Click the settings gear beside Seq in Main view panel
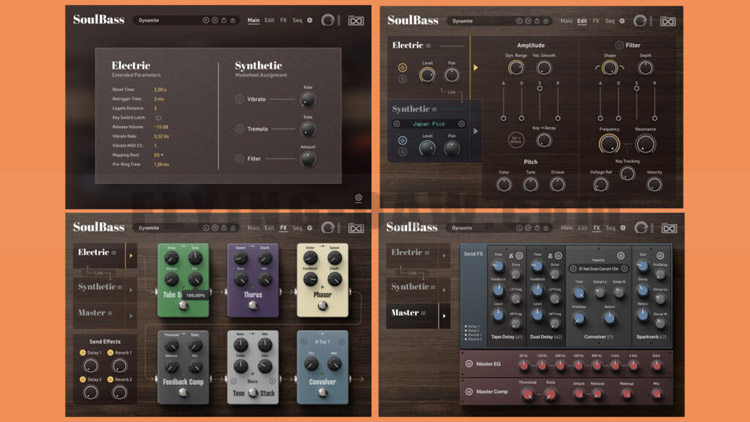This screenshot has width=750, height=422. point(309,20)
